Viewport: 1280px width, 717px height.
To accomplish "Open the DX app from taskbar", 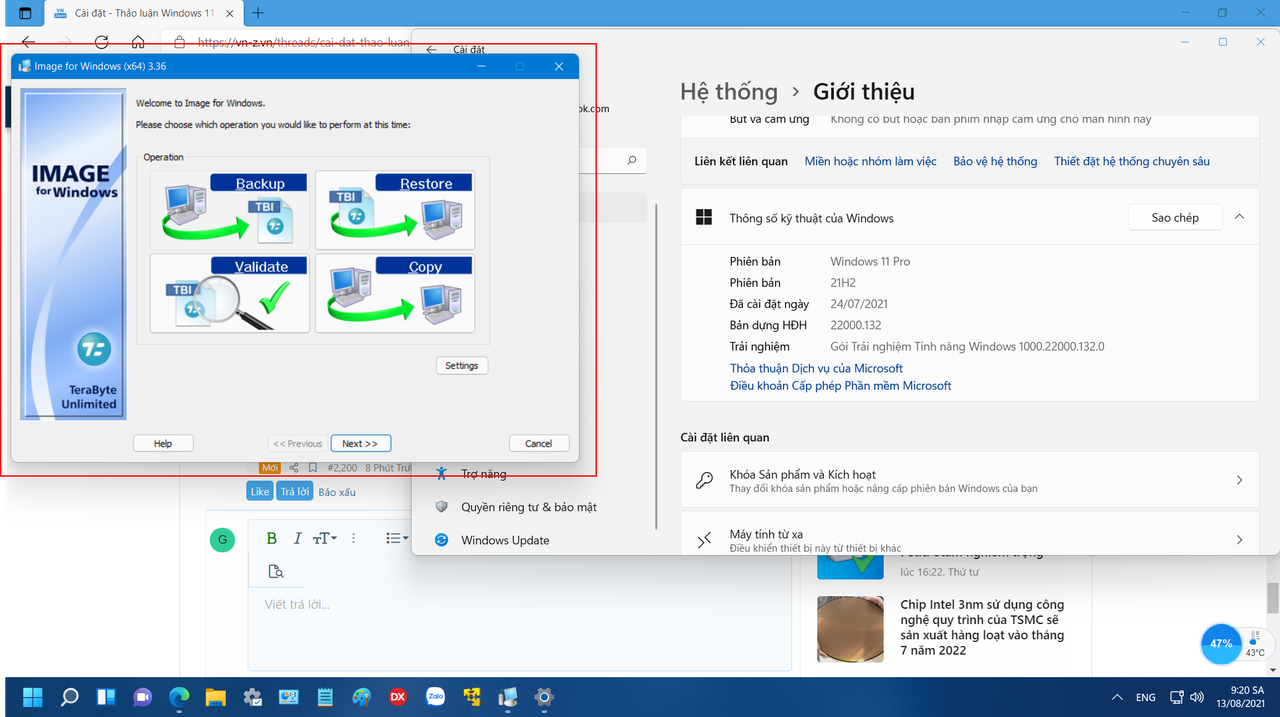I will tap(398, 697).
